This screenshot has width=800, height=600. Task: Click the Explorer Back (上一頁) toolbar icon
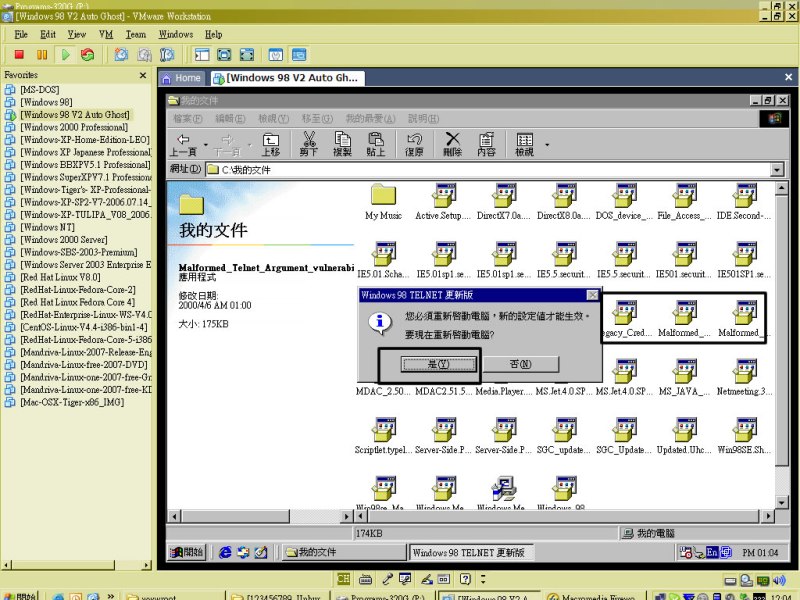[x=183, y=144]
